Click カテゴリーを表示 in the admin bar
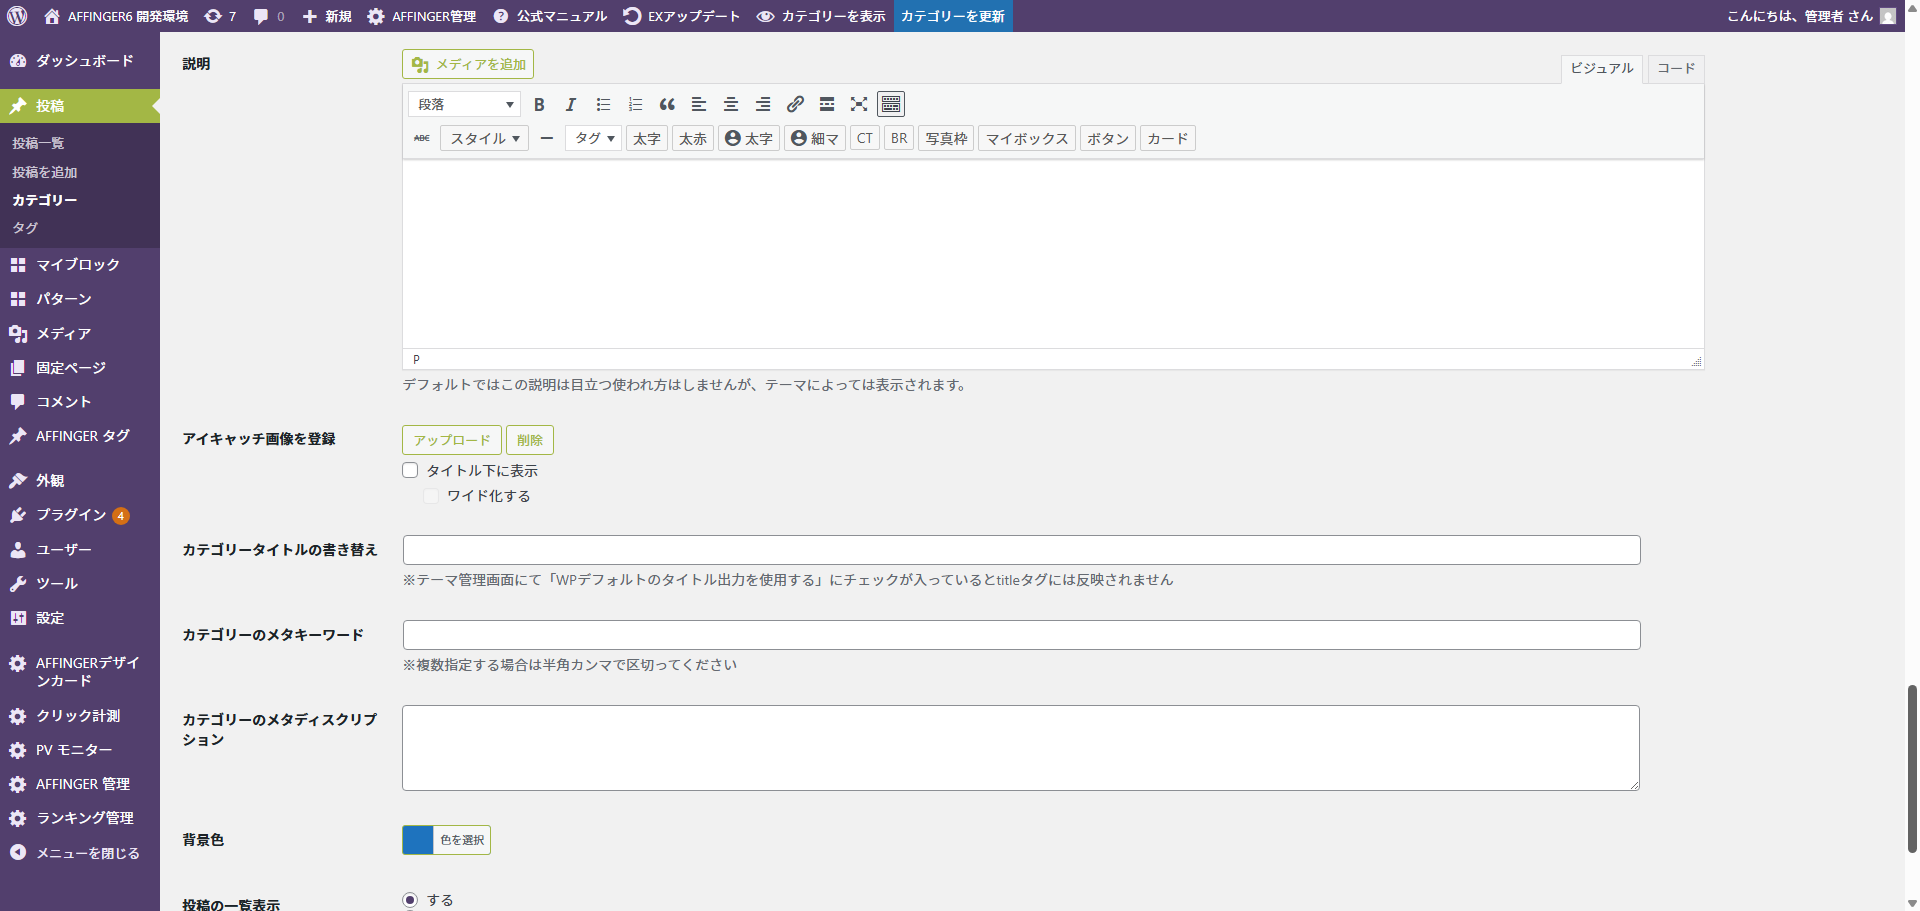Image resolution: width=1920 pixels, height=911 pixels. pyautogui.click(x=821, y=16)
